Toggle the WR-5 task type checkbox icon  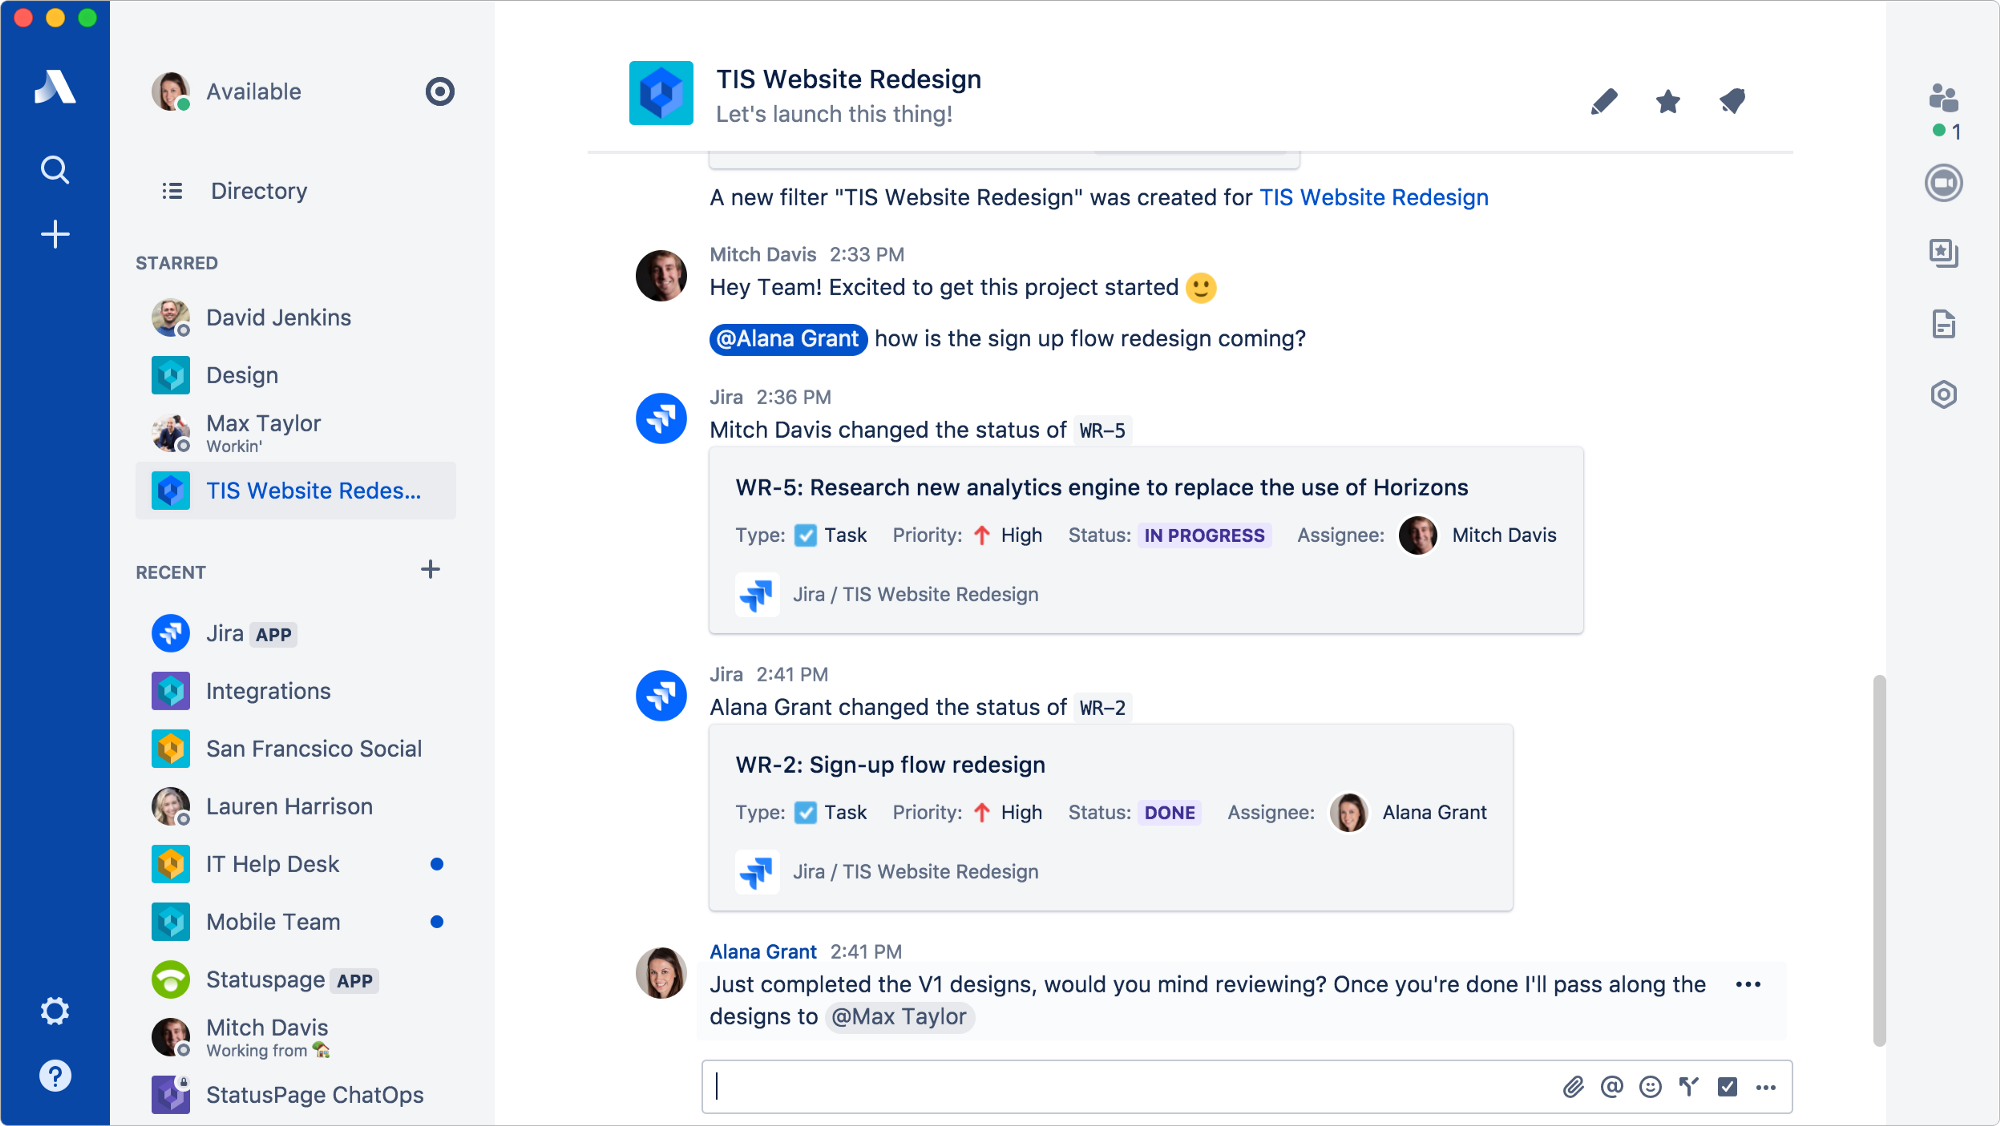tap(804, 534)
